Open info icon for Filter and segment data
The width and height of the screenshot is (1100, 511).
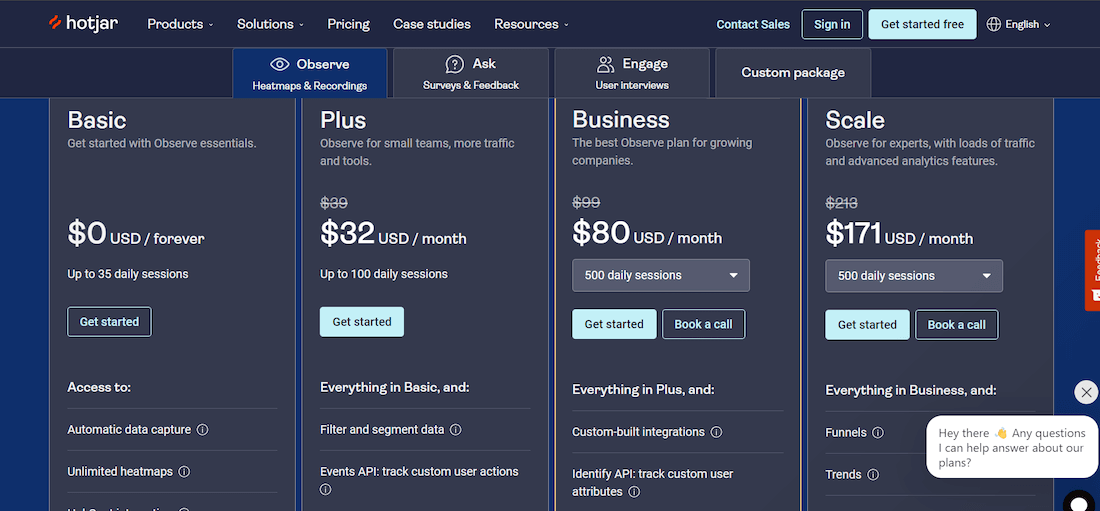455,430
